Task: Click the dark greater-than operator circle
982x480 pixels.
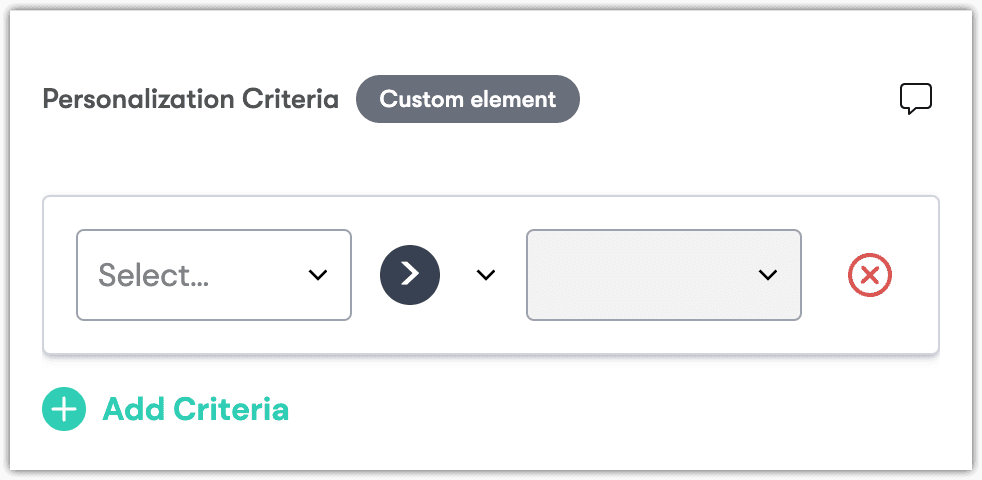Action: click(x=410, y=275)
